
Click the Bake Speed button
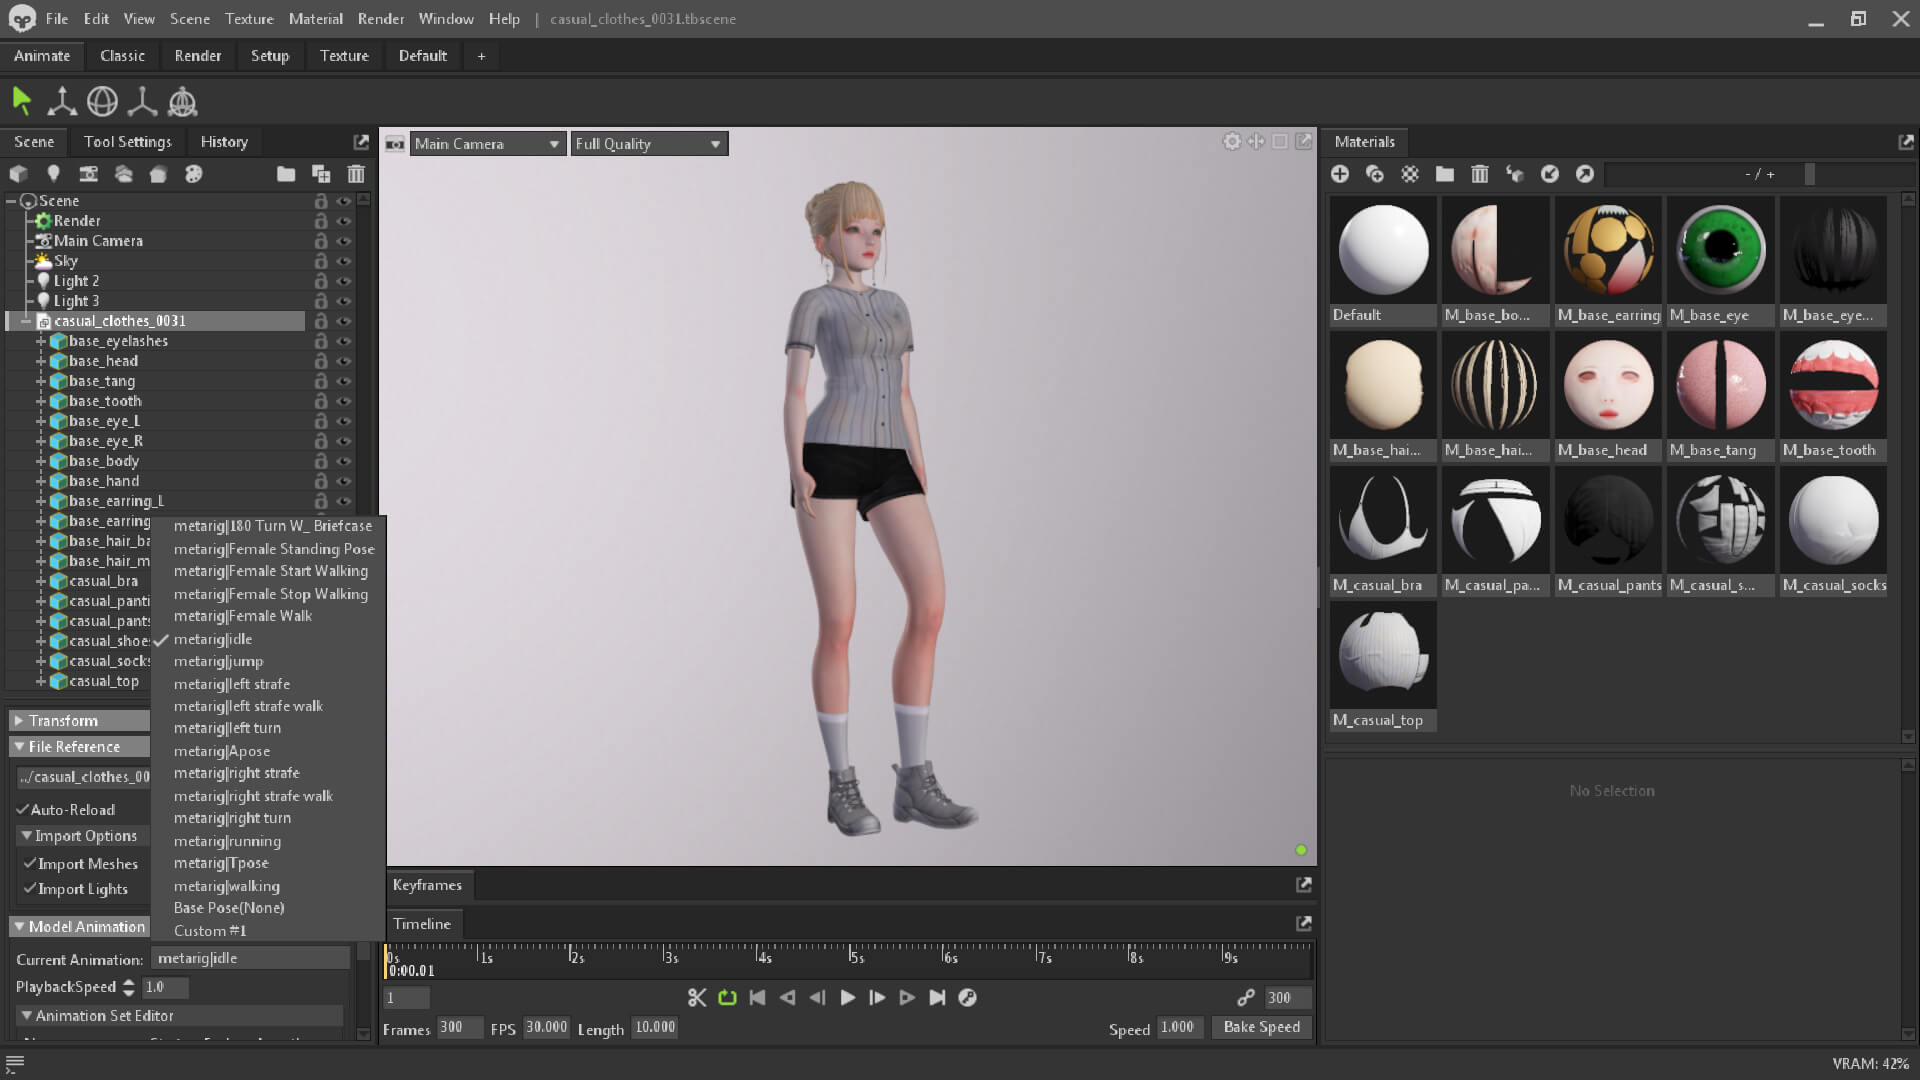tap(1261, 1027)
